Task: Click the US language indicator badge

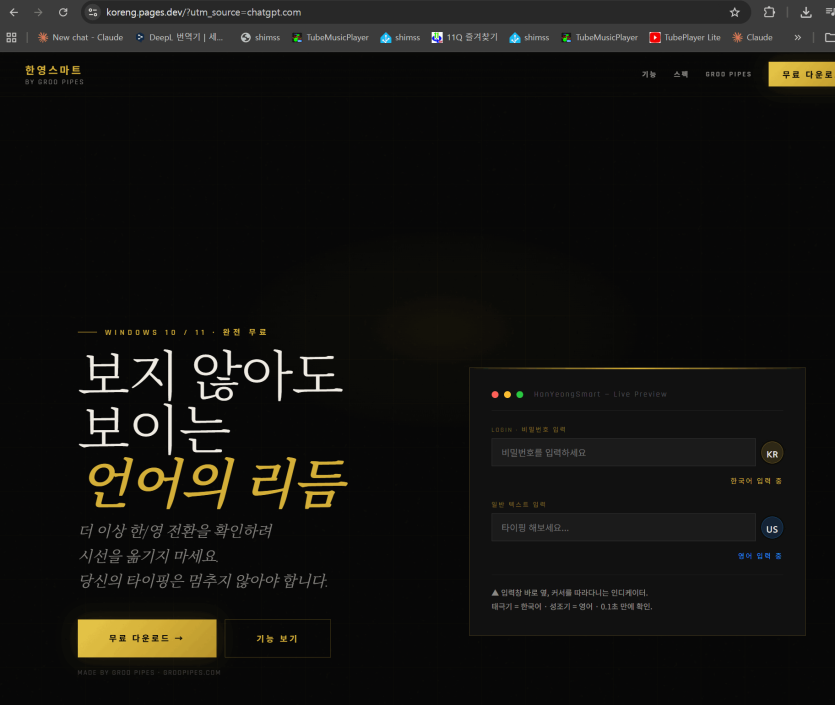Action: (772, 529)
